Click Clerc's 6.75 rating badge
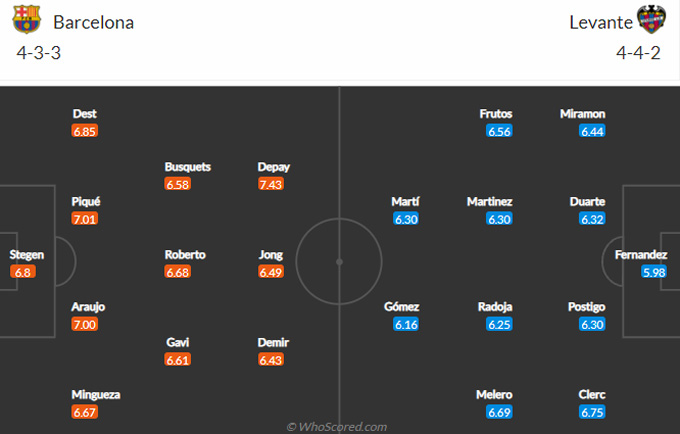680x434 pixels. [x=592, y=412]
